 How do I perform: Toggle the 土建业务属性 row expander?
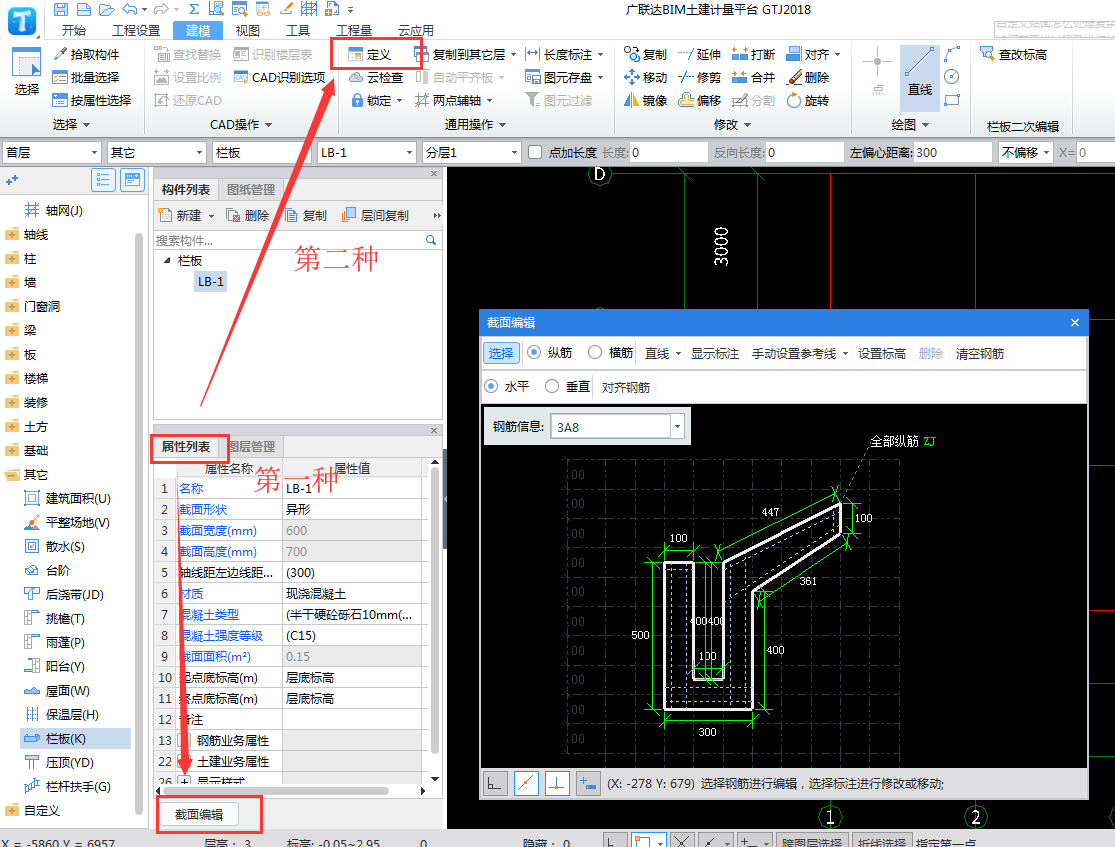coord(184,762)
